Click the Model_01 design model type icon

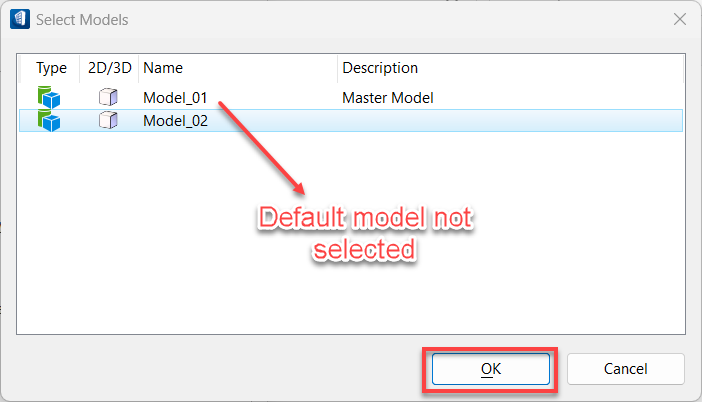[49, 97]
